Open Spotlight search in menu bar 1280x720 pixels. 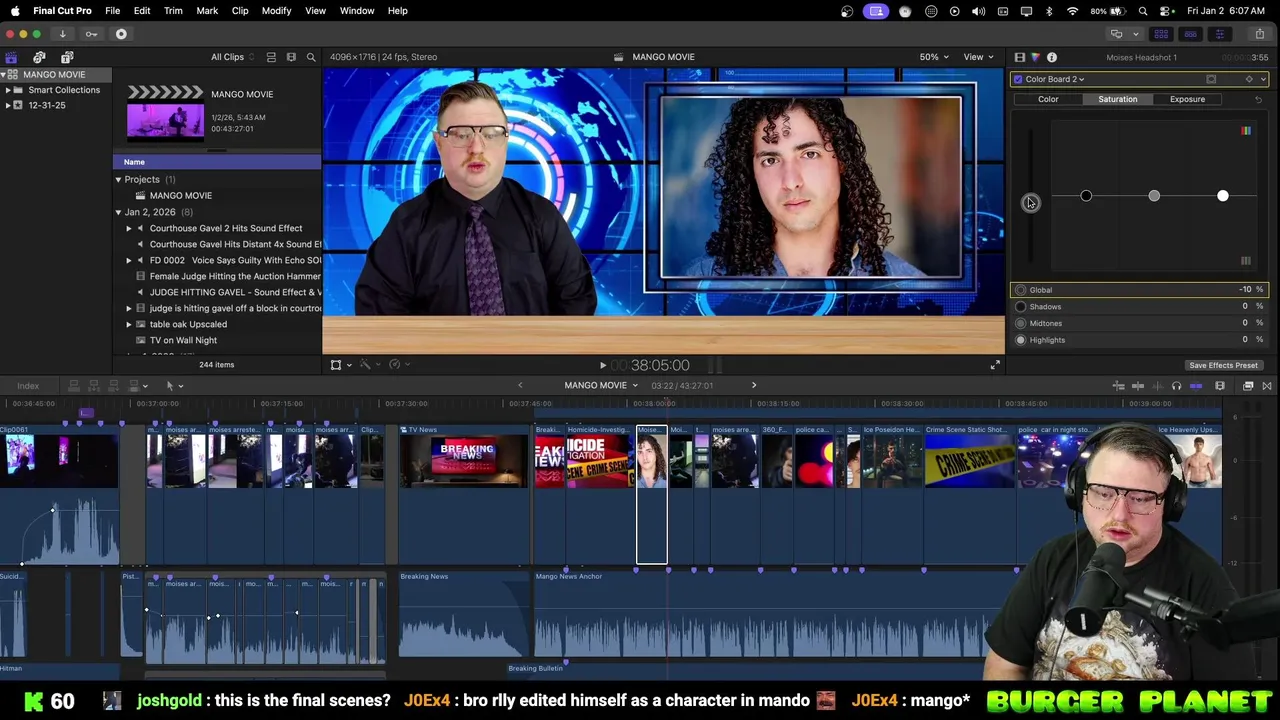(x=1143, y=11)
